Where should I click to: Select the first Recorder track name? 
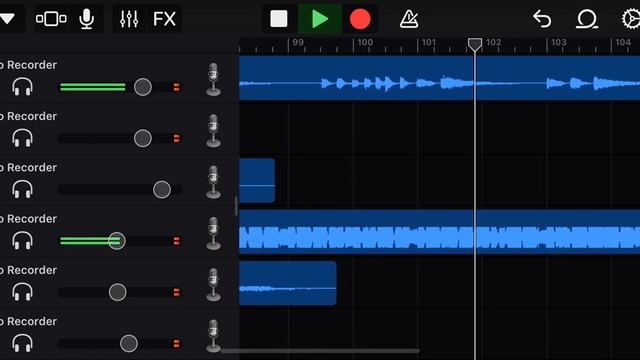point(29,65)
